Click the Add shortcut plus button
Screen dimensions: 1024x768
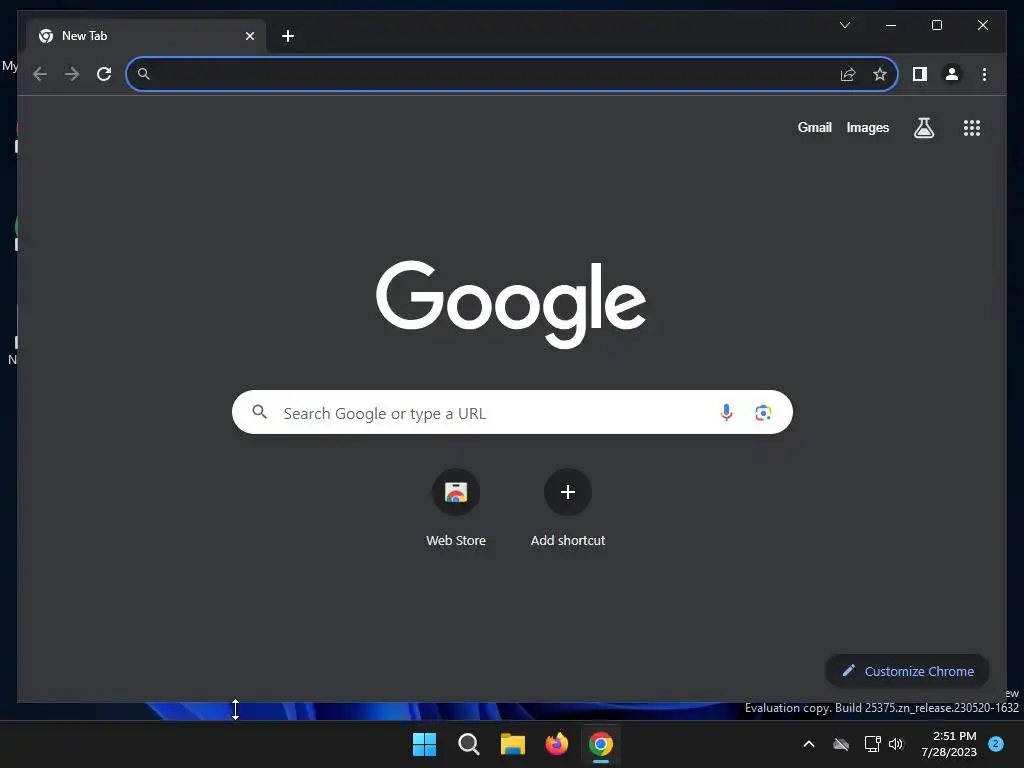568,492
